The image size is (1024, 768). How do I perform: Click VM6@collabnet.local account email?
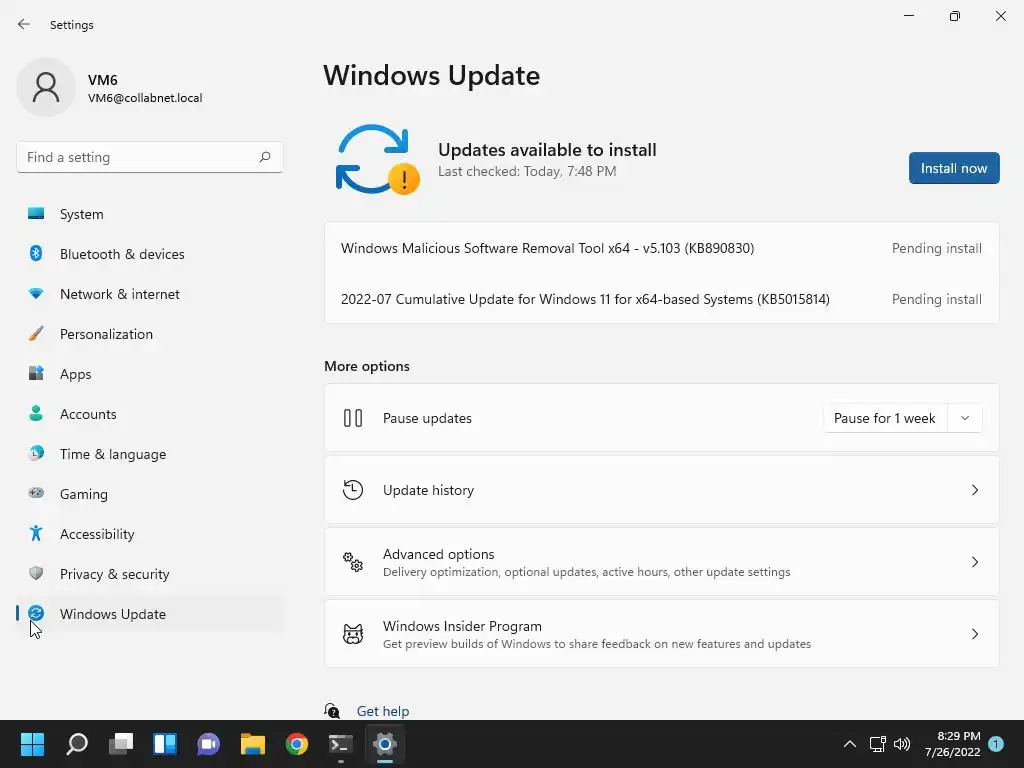click(x=145, y=98)
